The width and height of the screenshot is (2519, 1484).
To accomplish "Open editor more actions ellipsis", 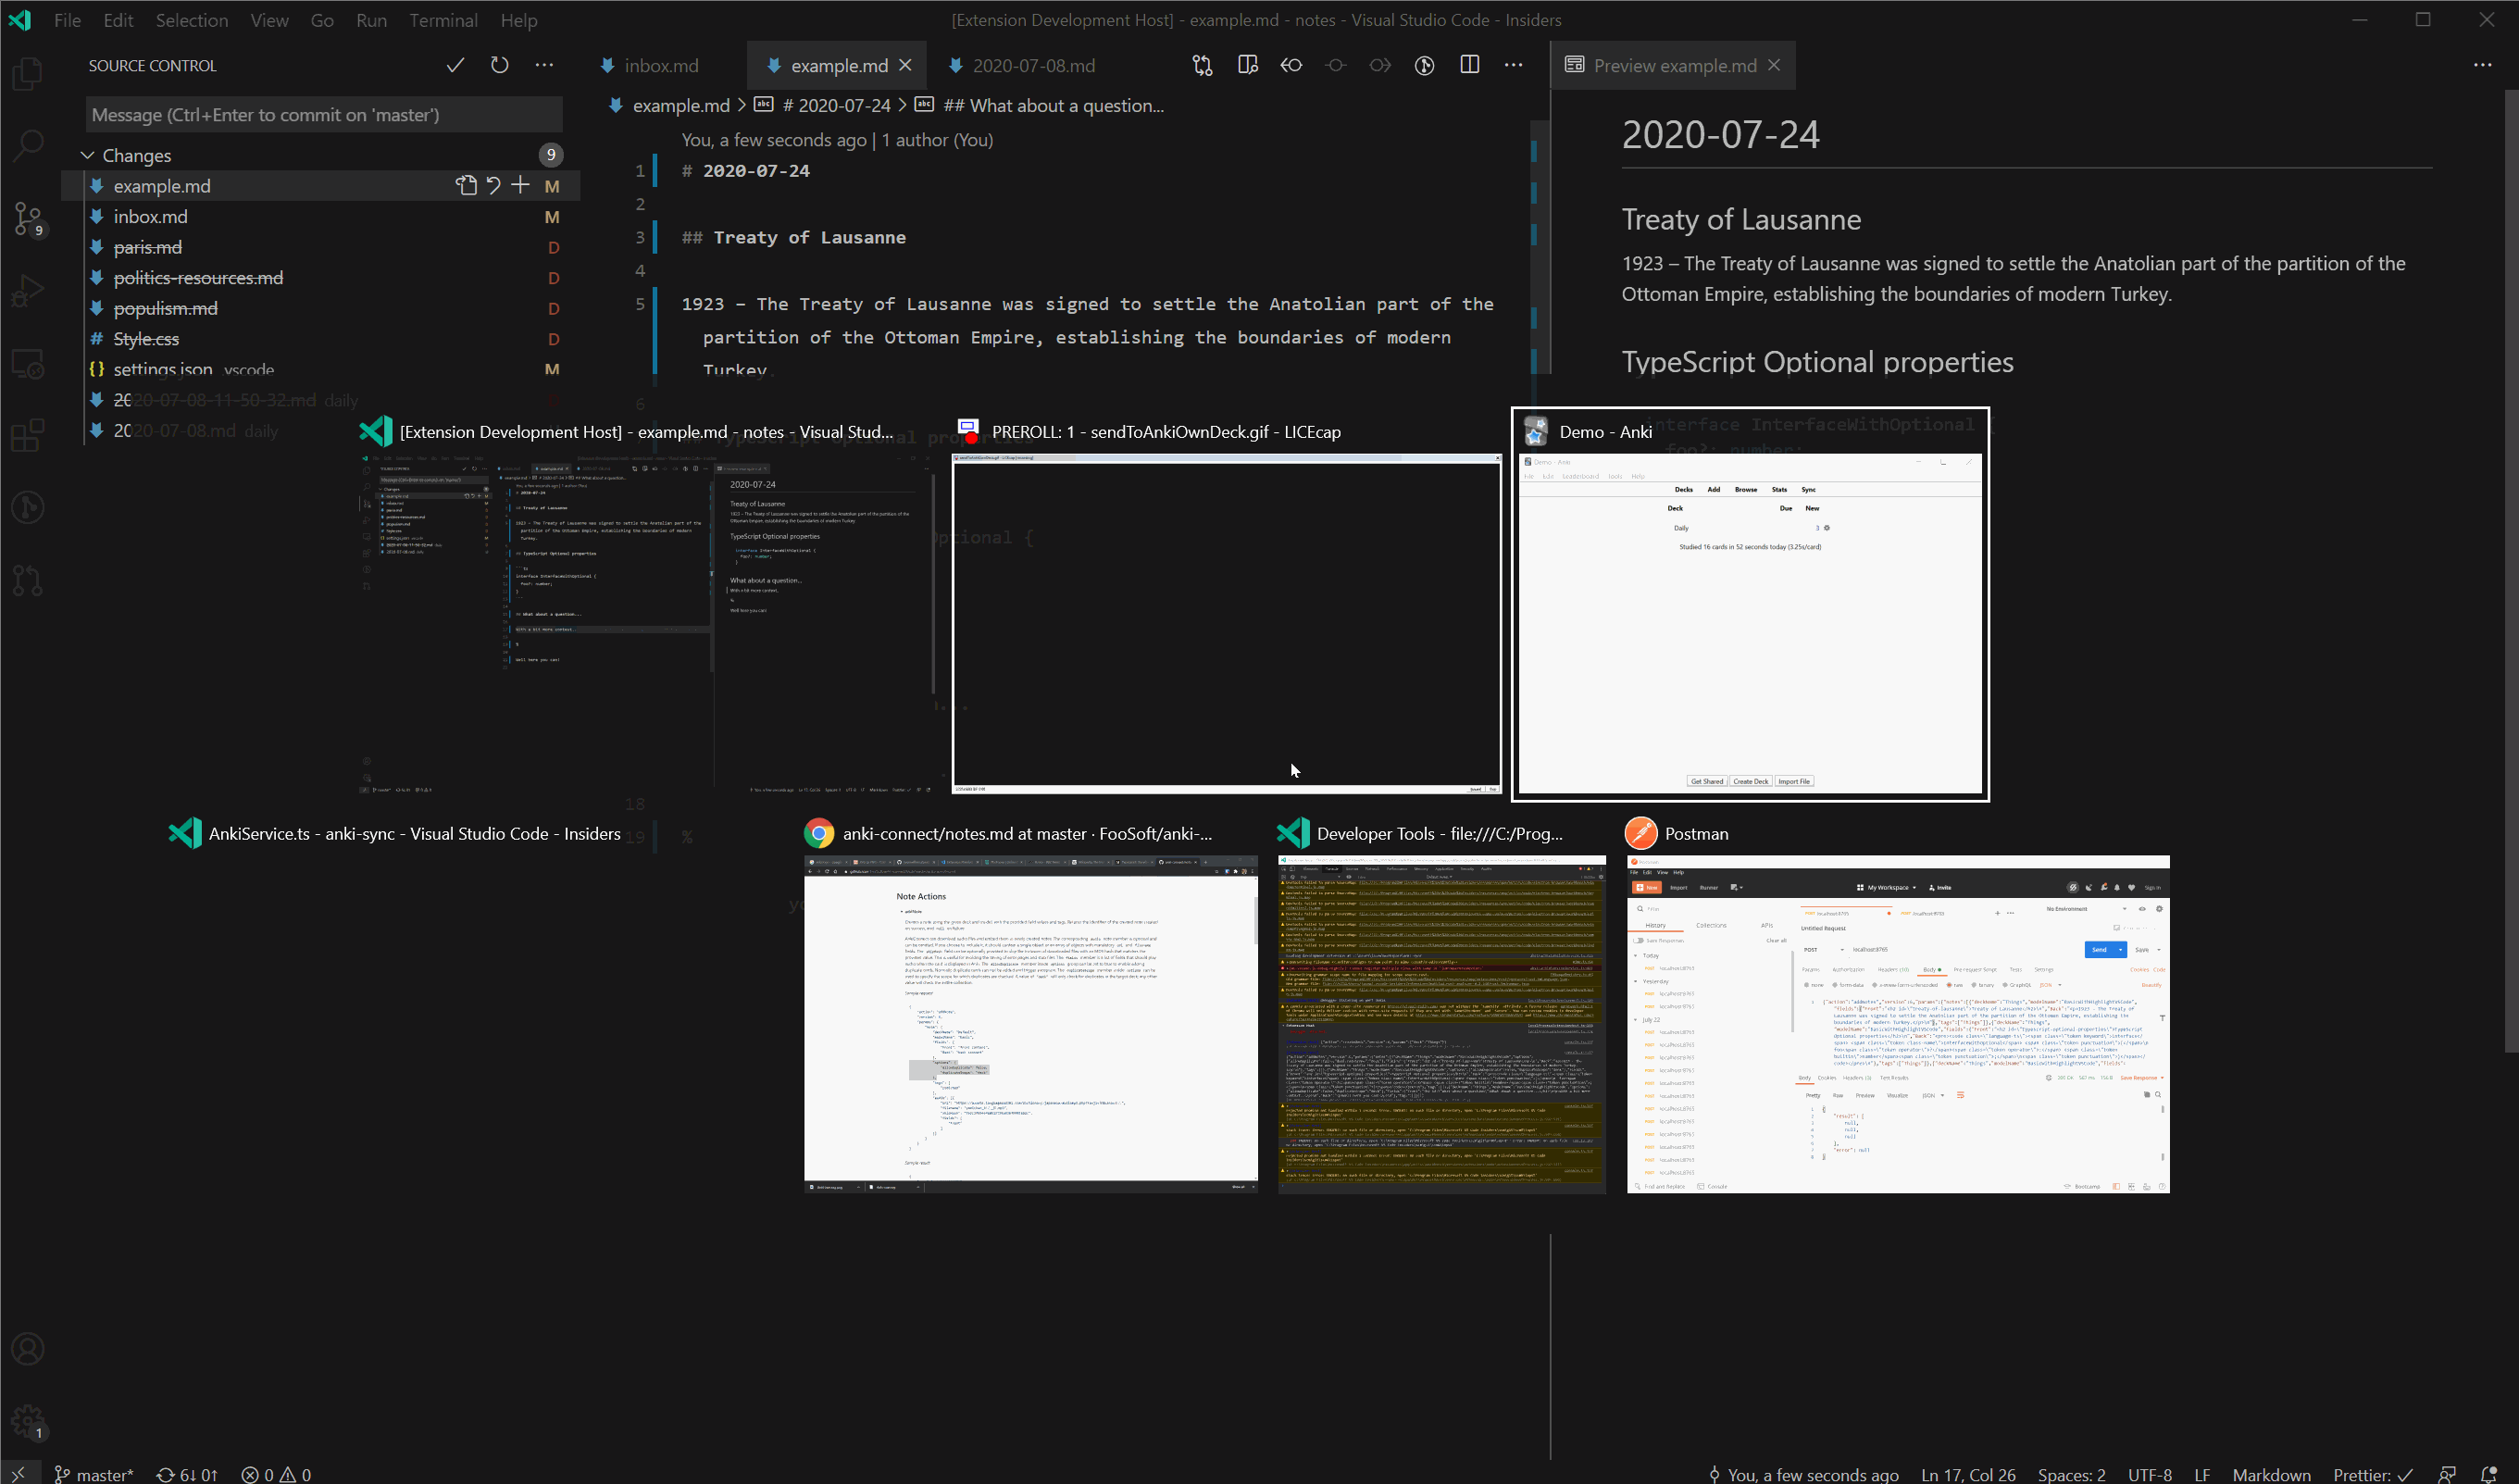I will click(1513, 65).
